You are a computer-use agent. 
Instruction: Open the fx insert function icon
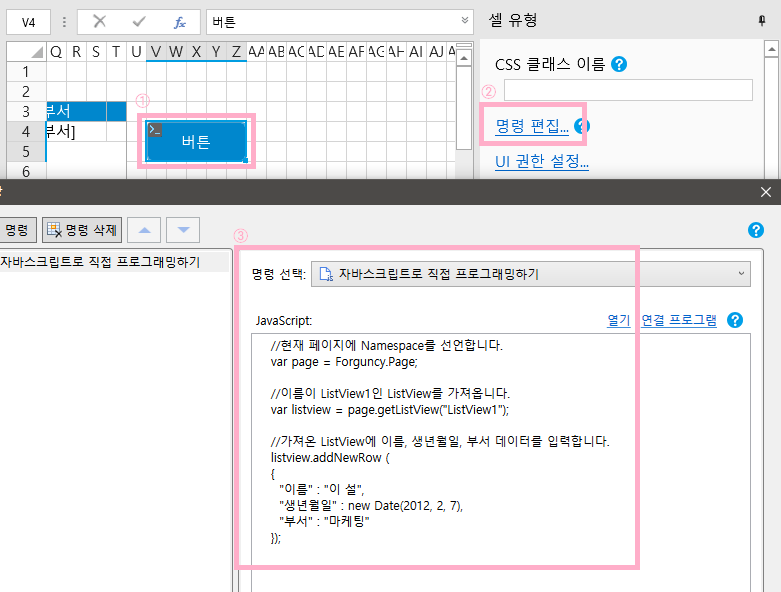pos(179,21)
